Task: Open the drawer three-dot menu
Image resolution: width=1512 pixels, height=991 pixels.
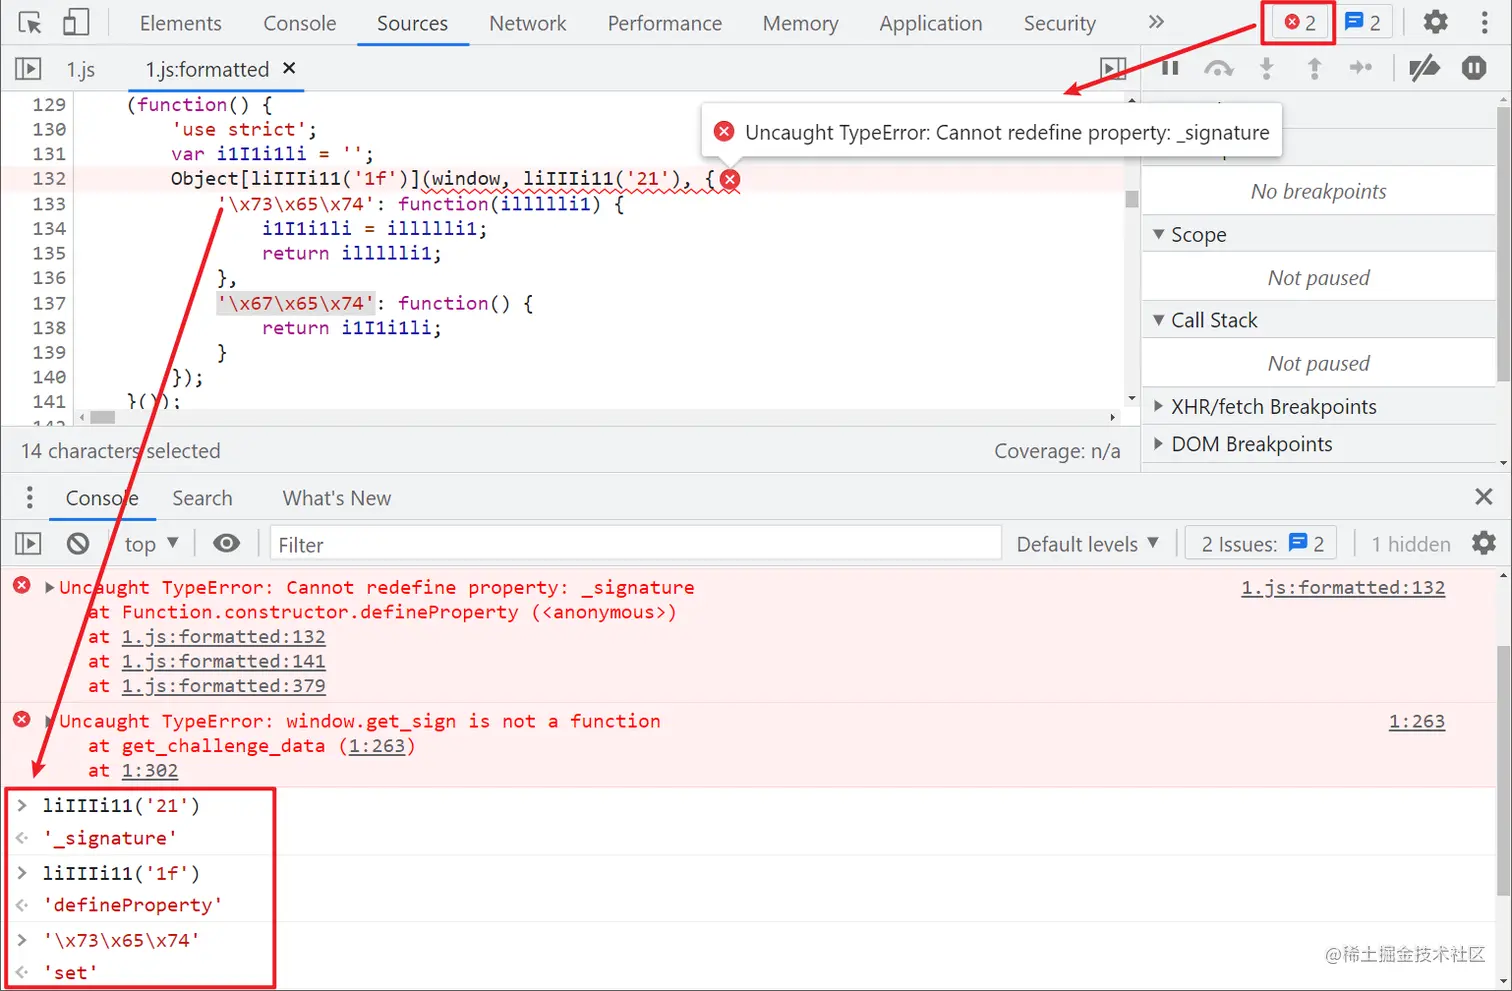Action: (x=29, y=497)
